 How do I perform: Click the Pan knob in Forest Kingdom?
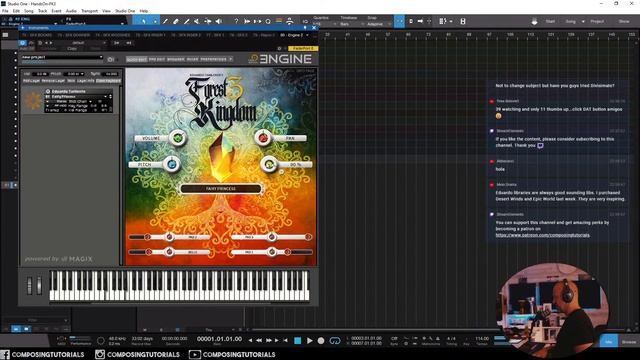pyautogui.click(x=263, y=138)
